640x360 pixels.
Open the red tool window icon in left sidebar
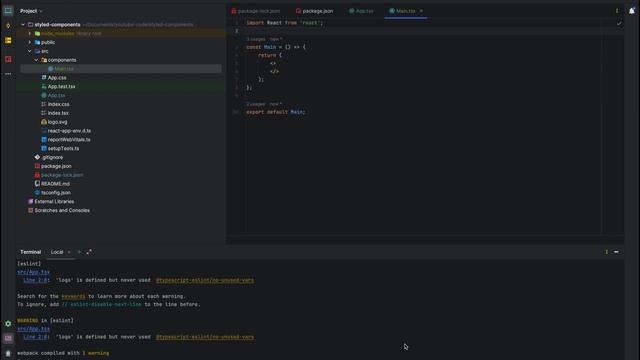tap(8, 59)
